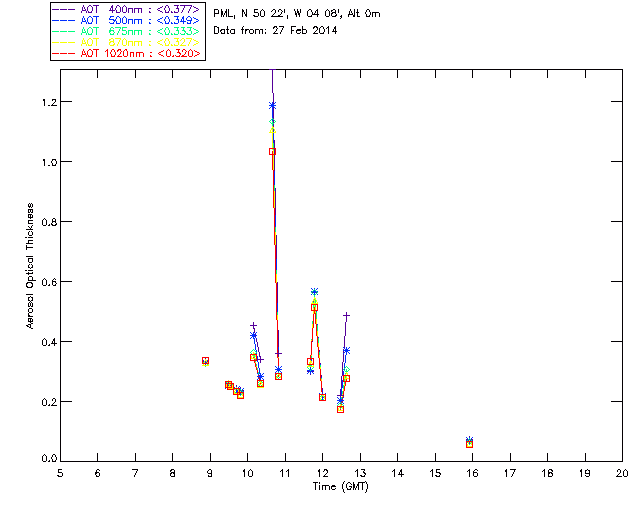Click the x-axis tick label 14
640x512 pixels.
[x=397, y=473]
